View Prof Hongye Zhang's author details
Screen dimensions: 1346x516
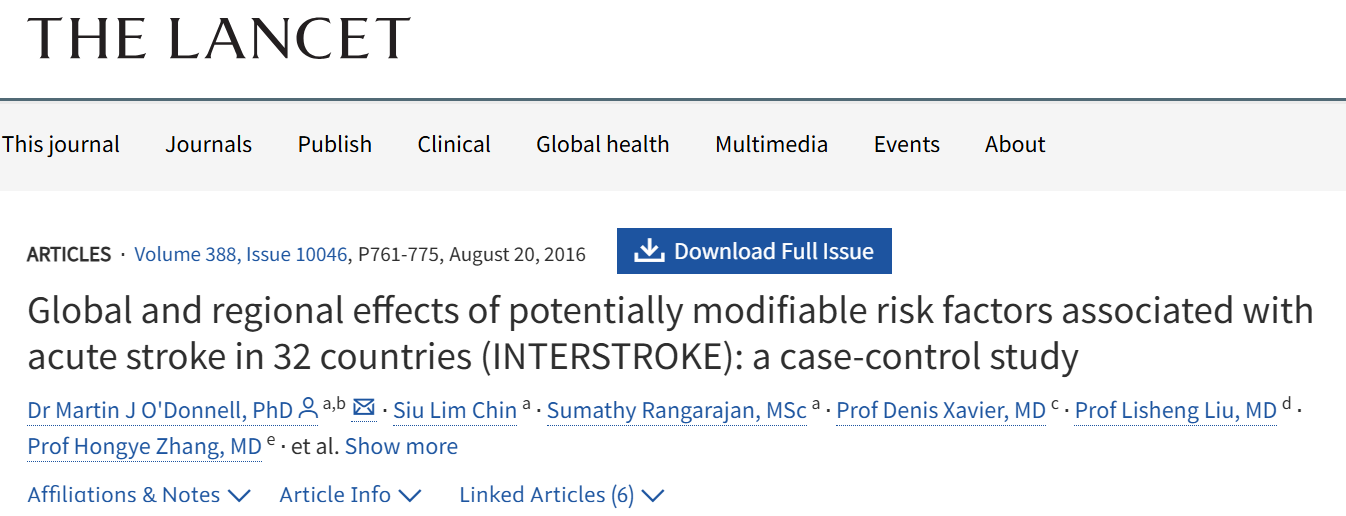click(x=144, y=446)
